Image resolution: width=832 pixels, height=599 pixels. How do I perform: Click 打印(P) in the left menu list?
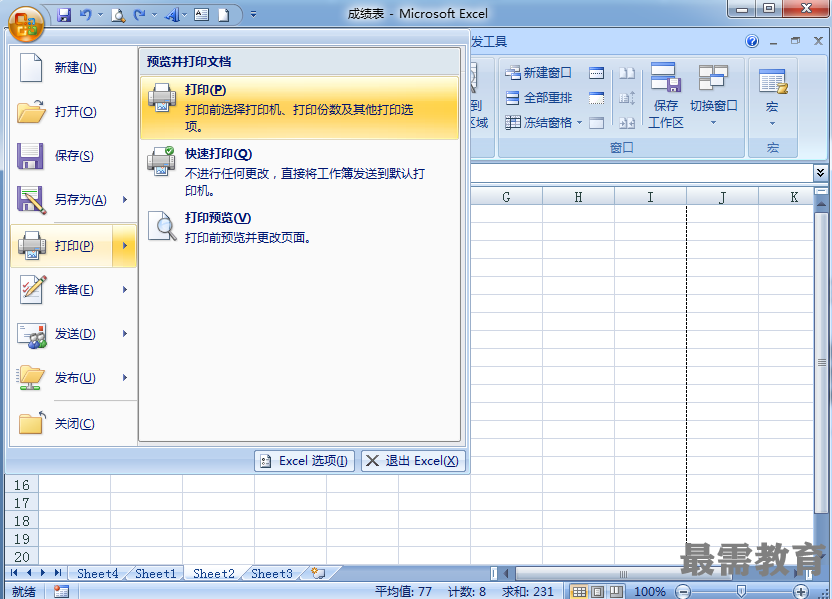62,246
